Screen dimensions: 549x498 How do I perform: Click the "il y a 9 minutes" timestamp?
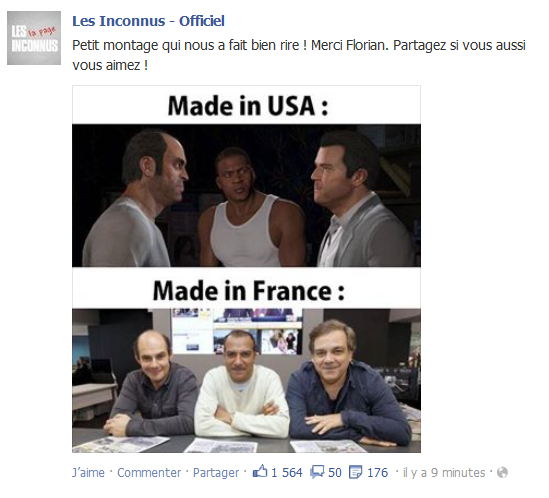[x=444, y=472]
